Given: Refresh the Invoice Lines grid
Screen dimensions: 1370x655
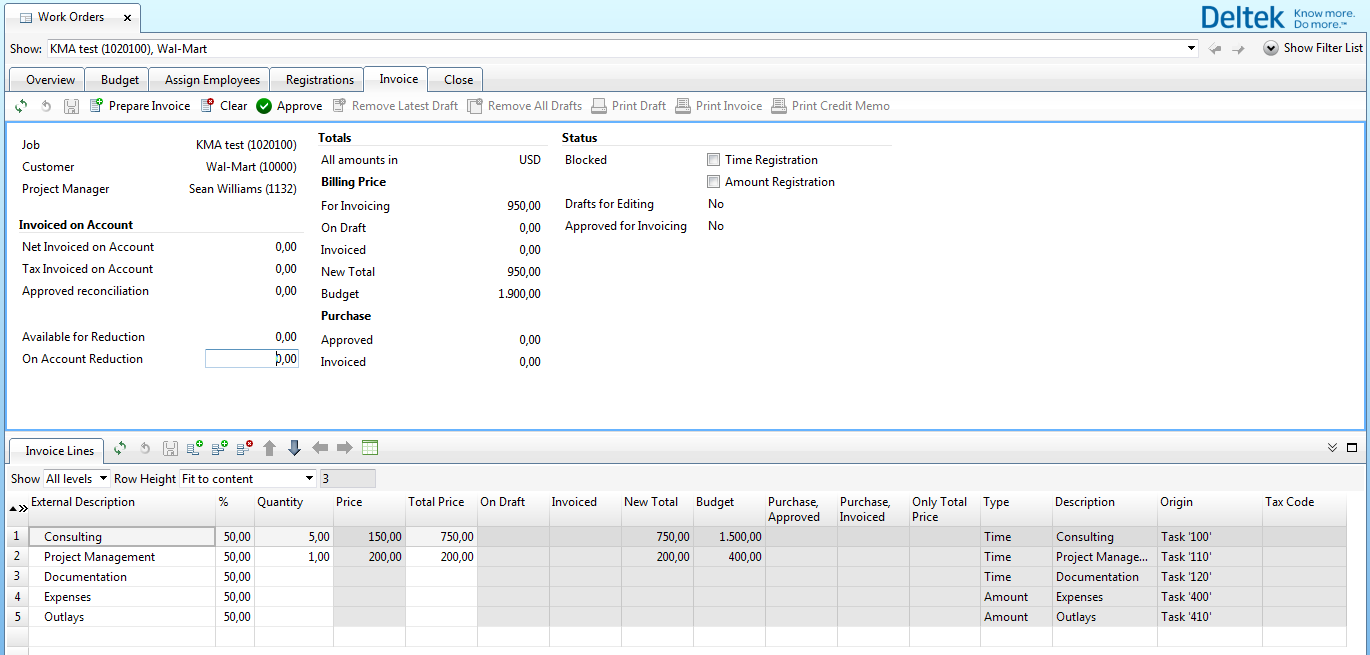Looking at the screenshot, I should click(120, 449).
